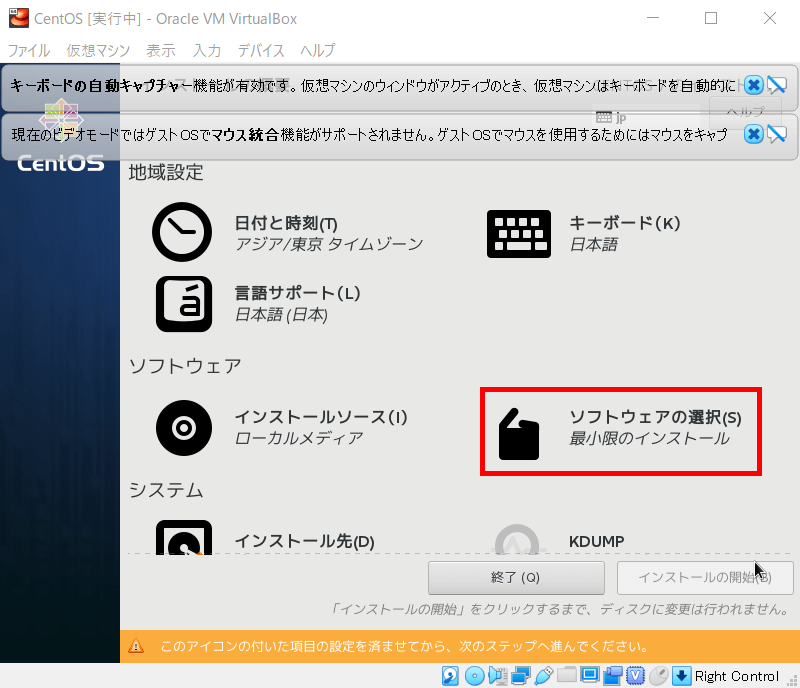
Task: Click the 日本語 (日本) status text
Action: point(281,315)
